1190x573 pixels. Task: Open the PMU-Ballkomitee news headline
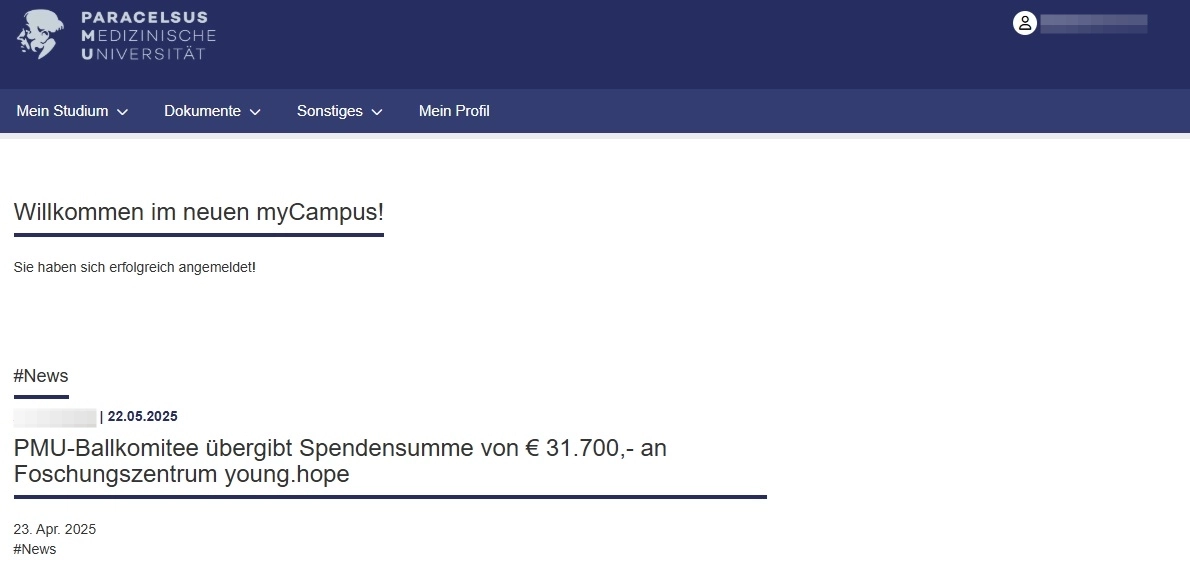340,461
